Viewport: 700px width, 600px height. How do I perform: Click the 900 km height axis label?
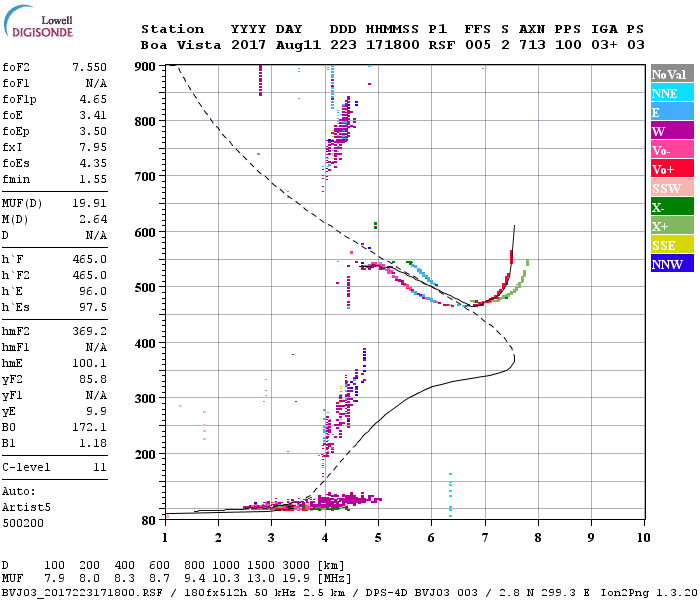pyautogui.click(x=145, y=67)
